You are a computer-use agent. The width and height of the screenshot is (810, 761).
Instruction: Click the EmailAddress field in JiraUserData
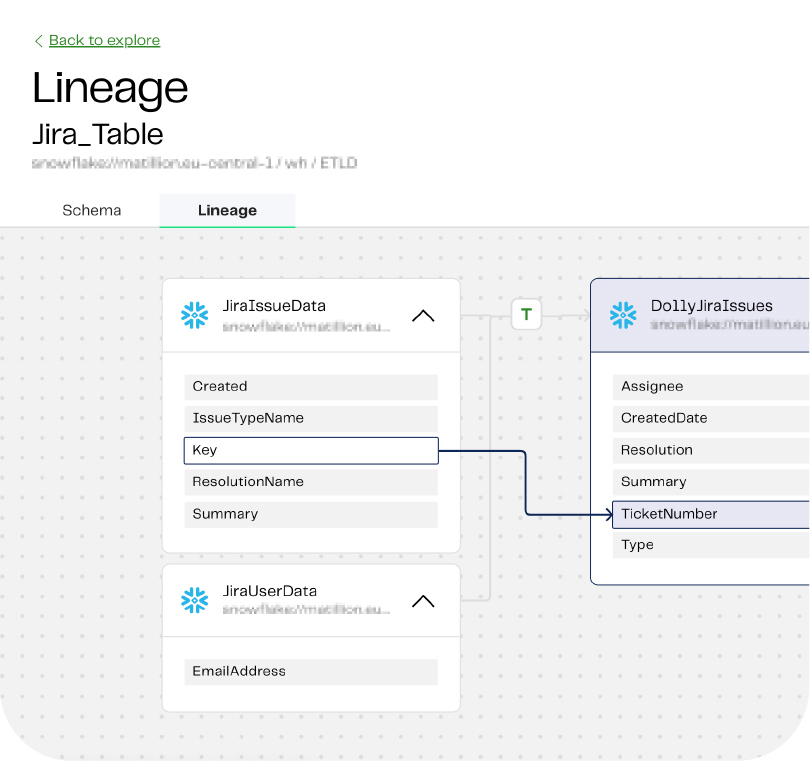(x=310, y=671)
